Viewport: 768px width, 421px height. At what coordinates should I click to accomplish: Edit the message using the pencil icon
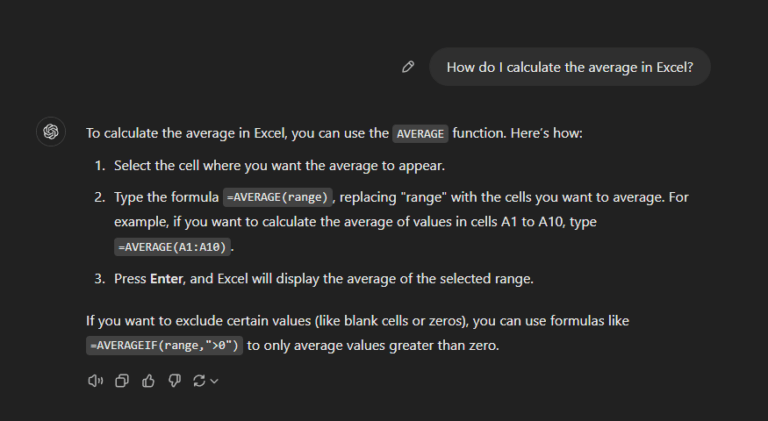[408, 67]
